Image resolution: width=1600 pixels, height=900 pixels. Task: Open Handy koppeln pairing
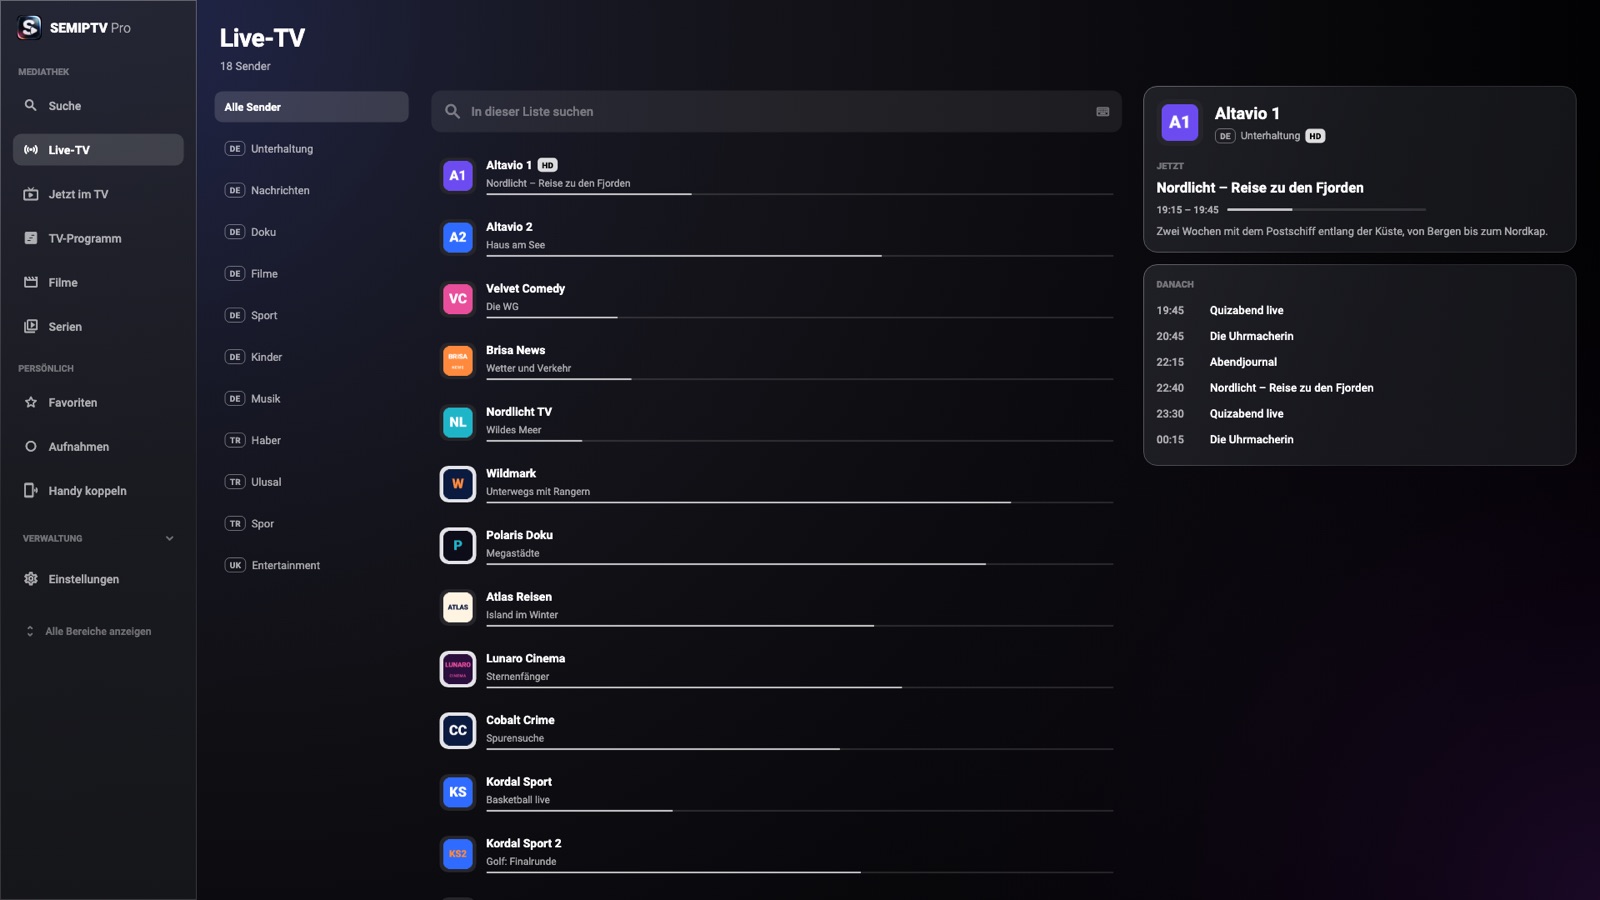pyautogui.click(x=98, y=490)
